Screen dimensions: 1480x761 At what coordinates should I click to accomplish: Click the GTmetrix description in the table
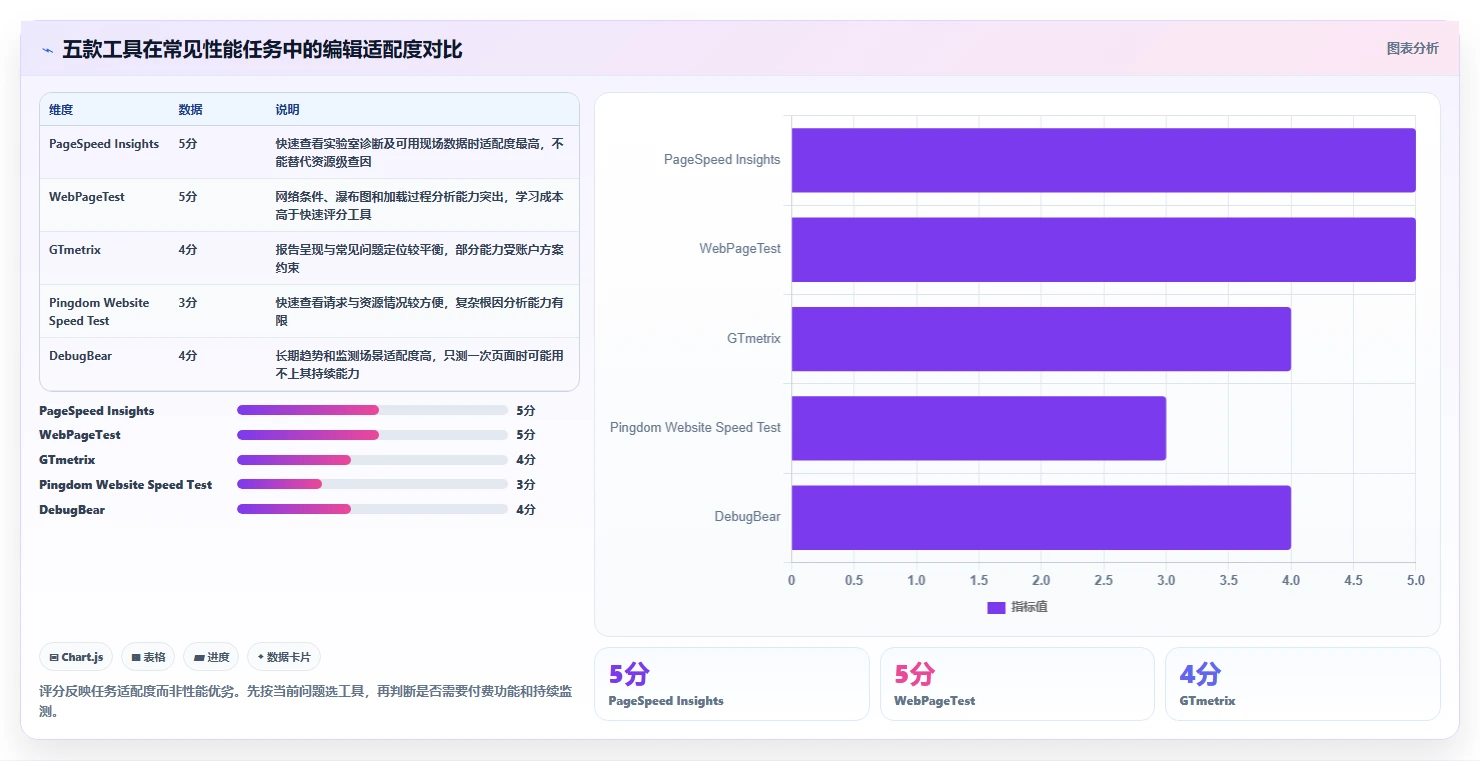click(420, 259)
